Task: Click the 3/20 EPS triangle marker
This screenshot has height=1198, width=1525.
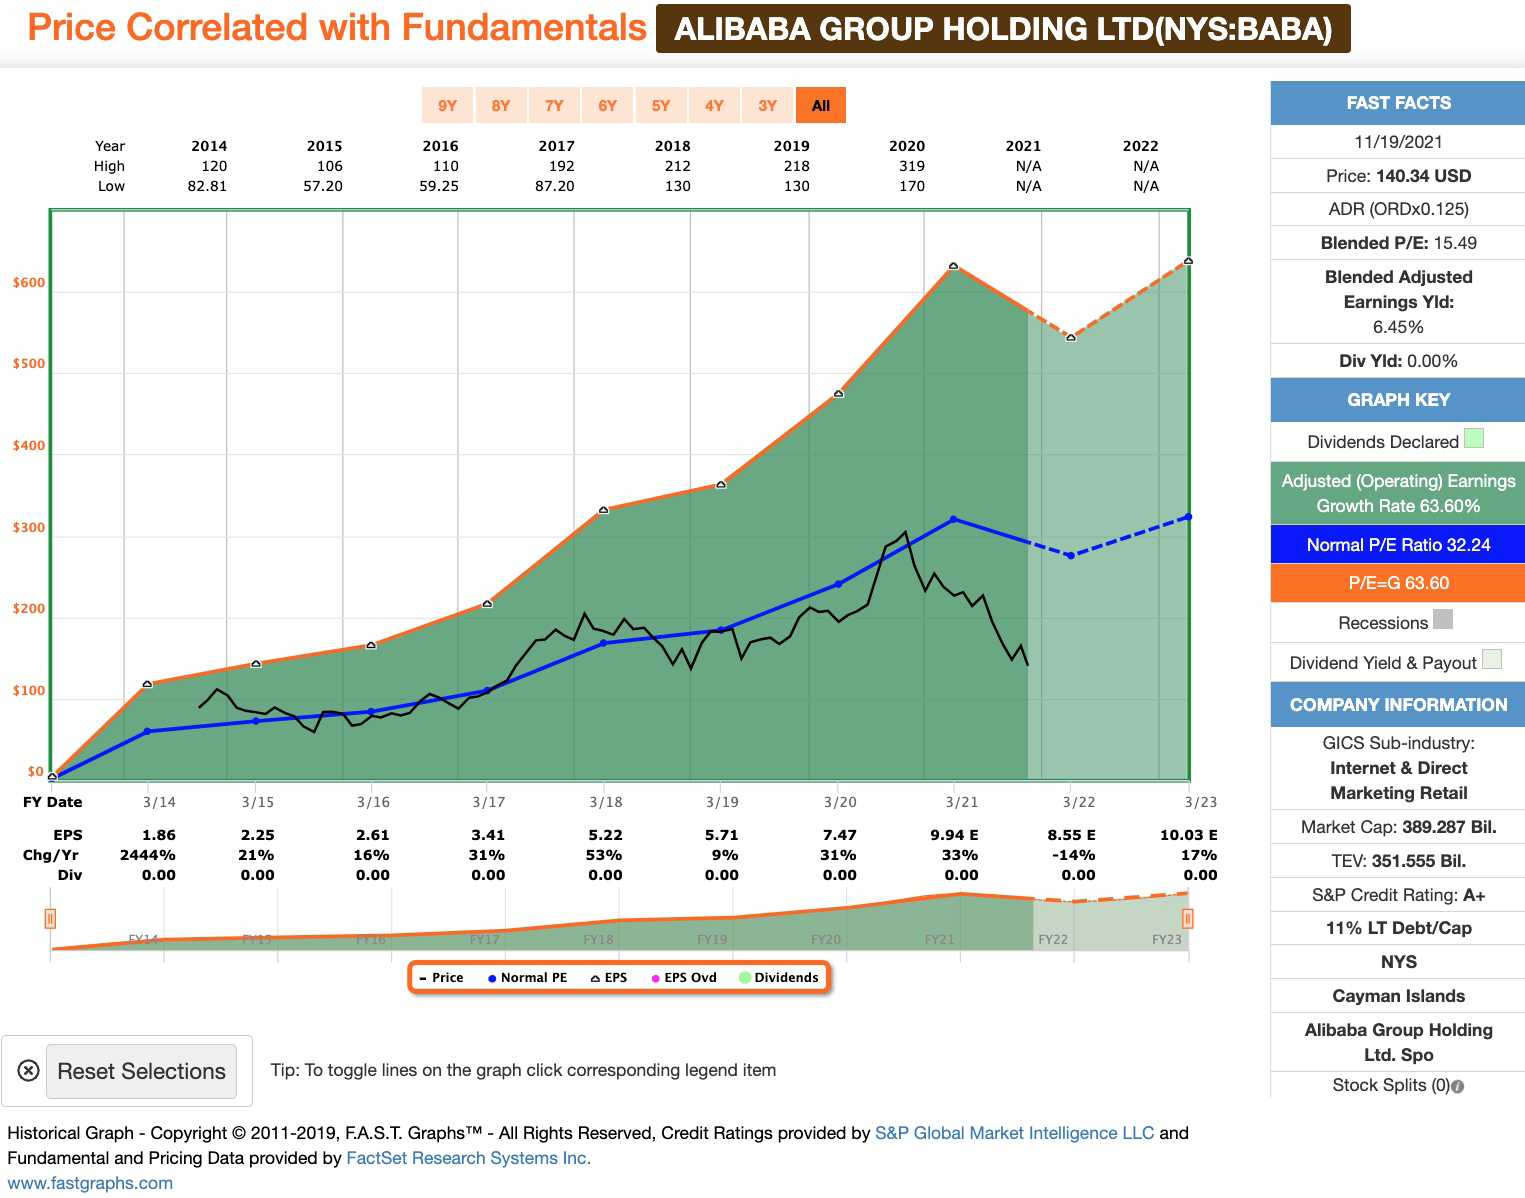Action: tap(838, 393)
